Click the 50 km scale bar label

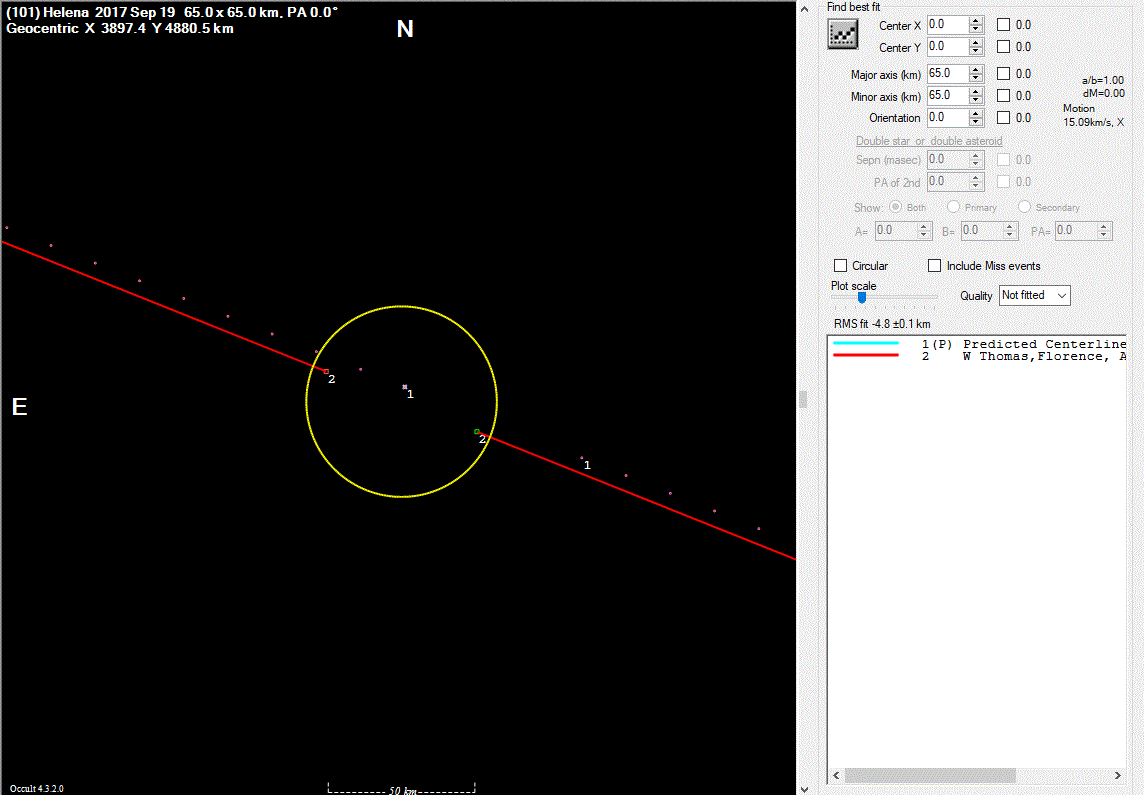pyautogui.click(x=402, y=791)
